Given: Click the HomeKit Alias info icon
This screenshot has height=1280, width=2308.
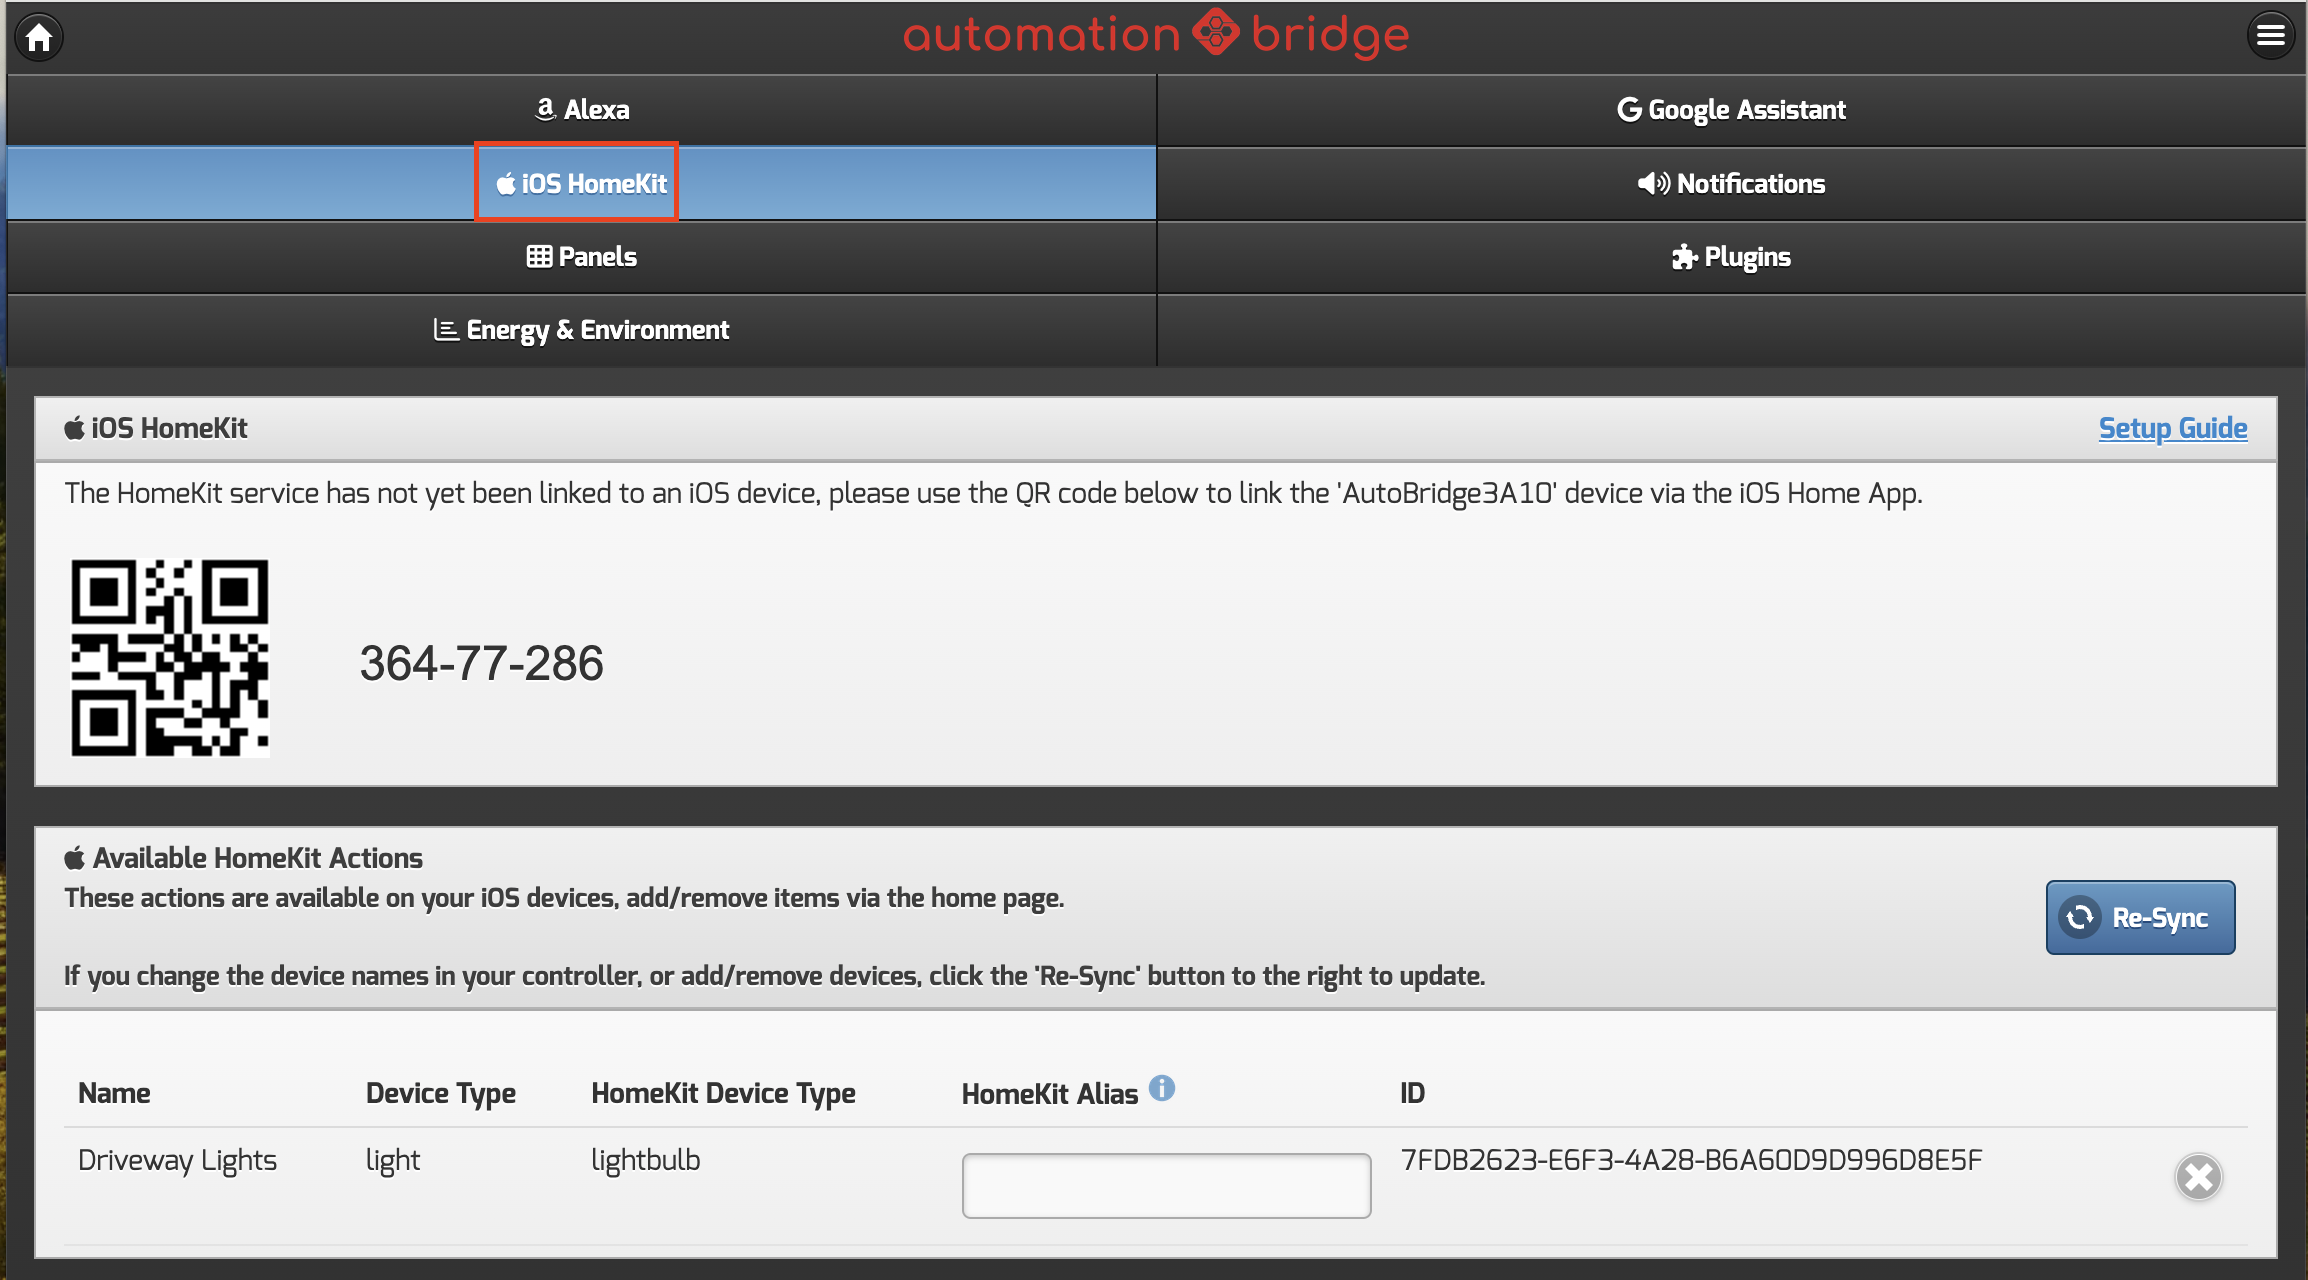Looking at the screenshot, I should click(x=1161, y=1088).
